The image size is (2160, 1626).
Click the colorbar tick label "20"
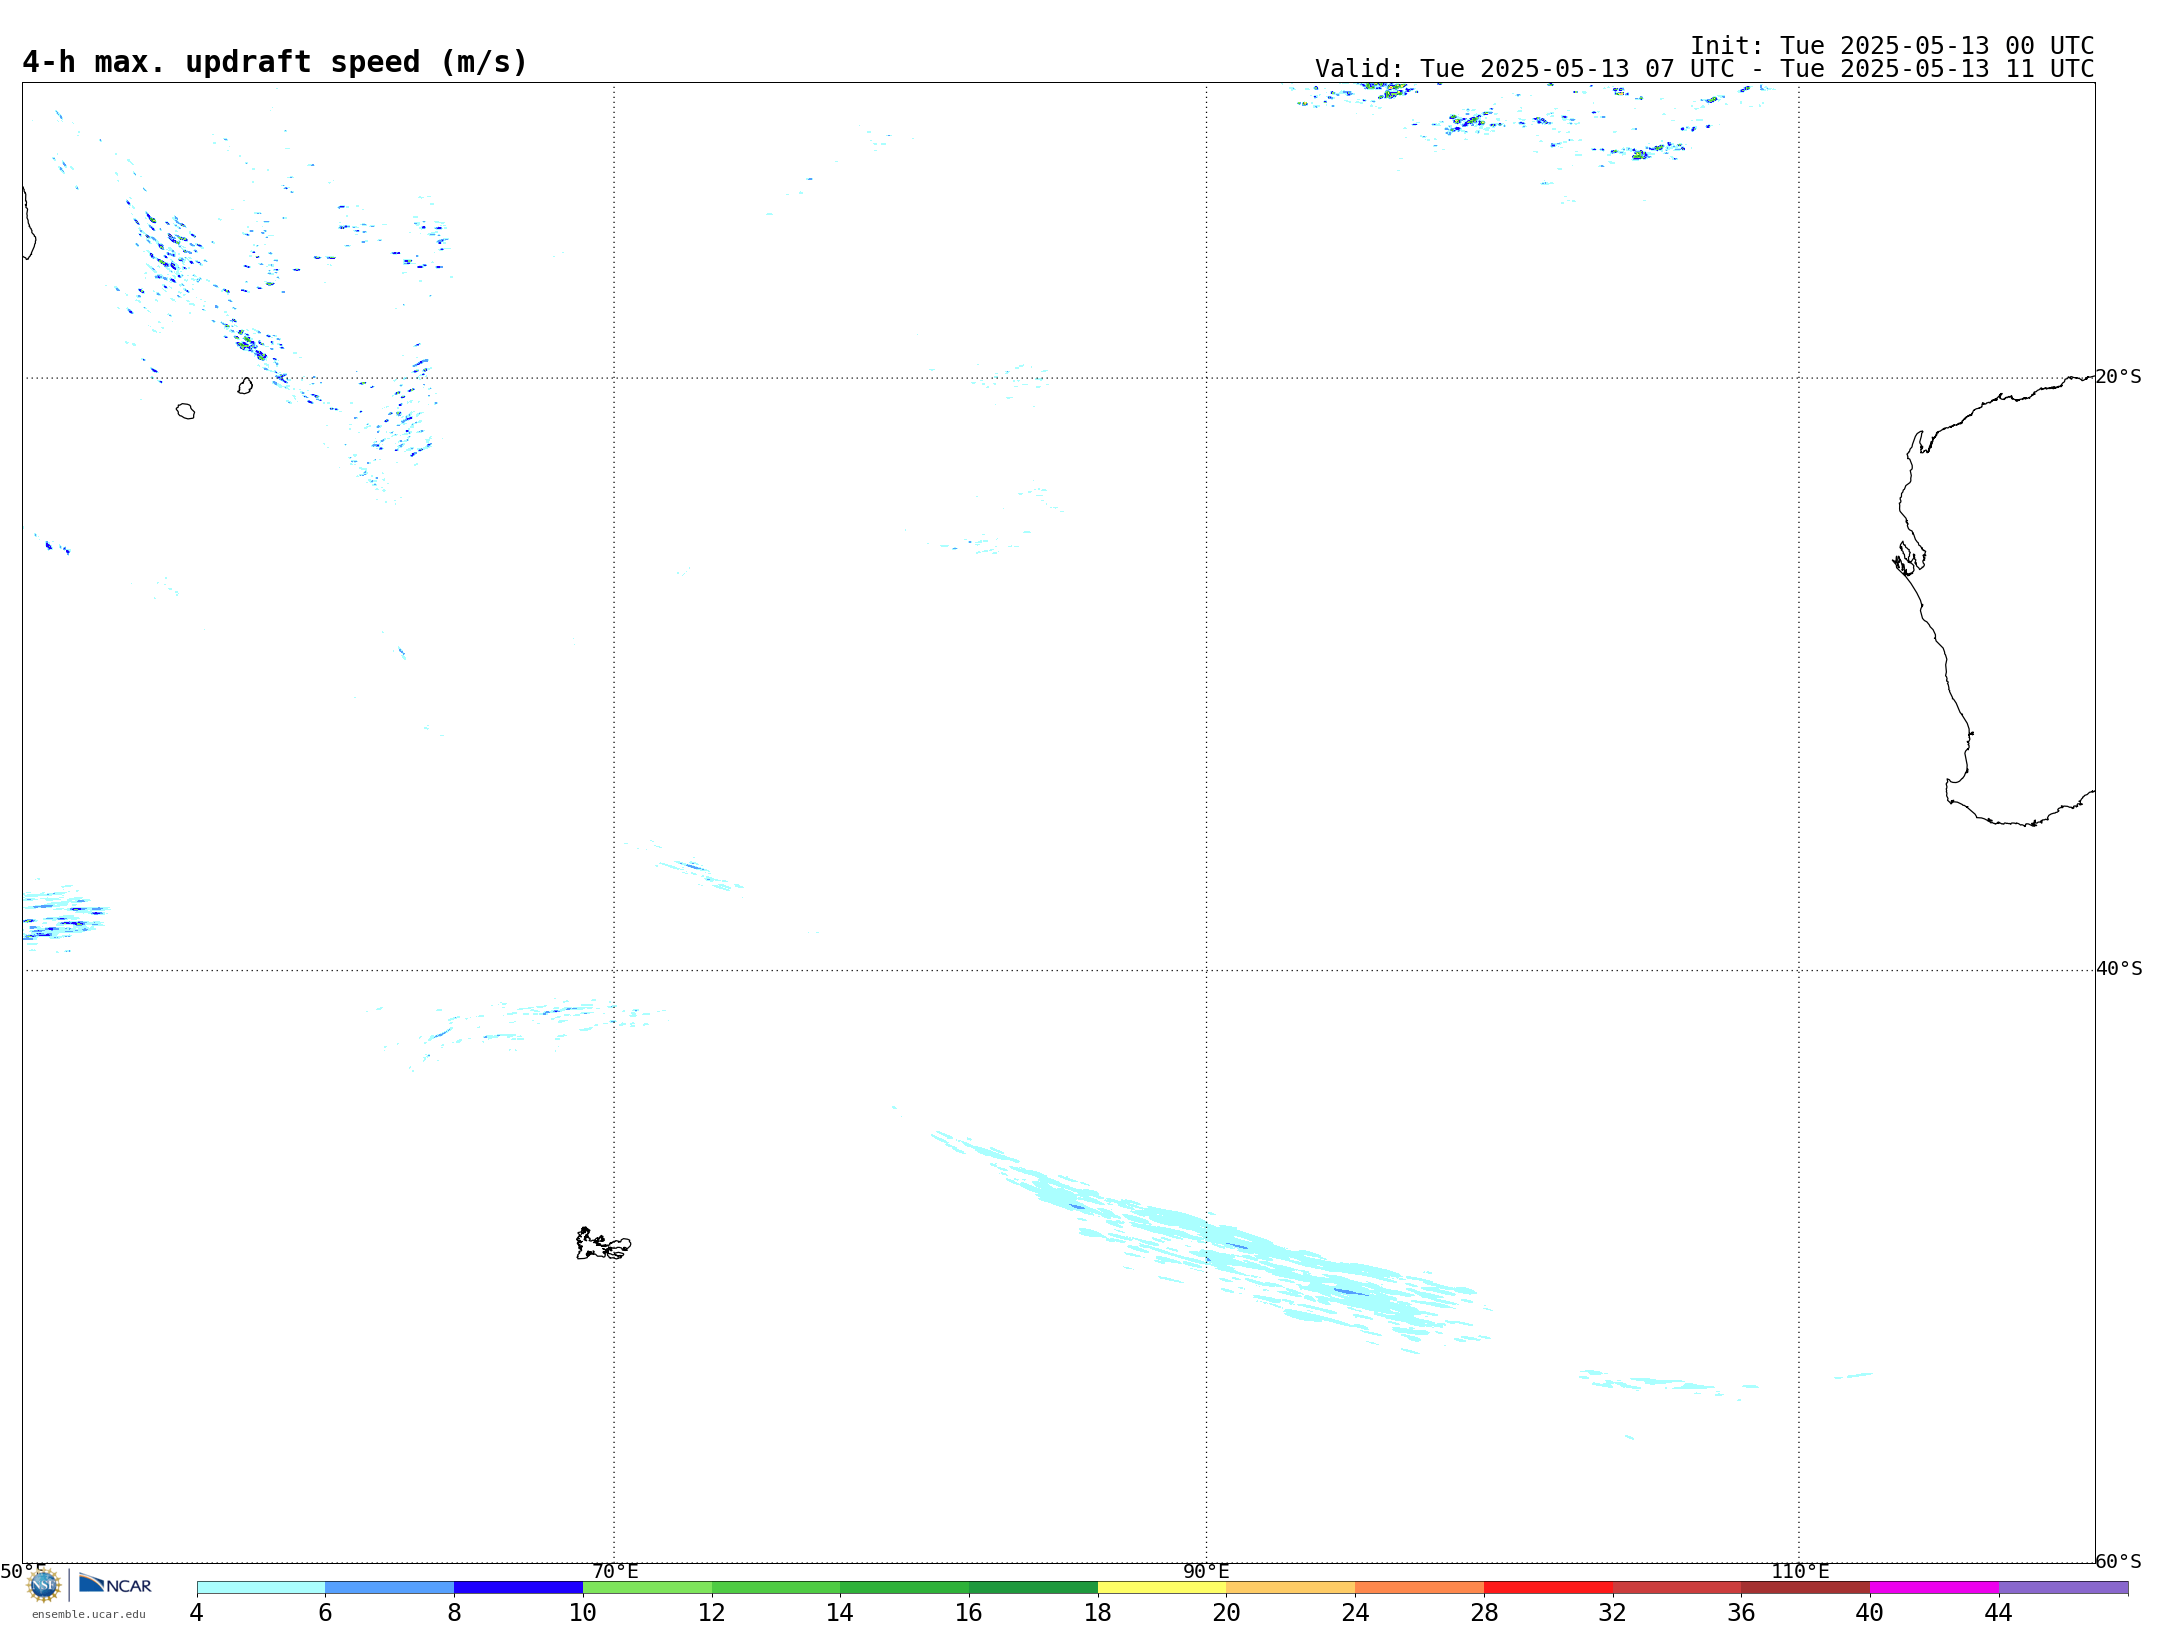point(1227,1613)
